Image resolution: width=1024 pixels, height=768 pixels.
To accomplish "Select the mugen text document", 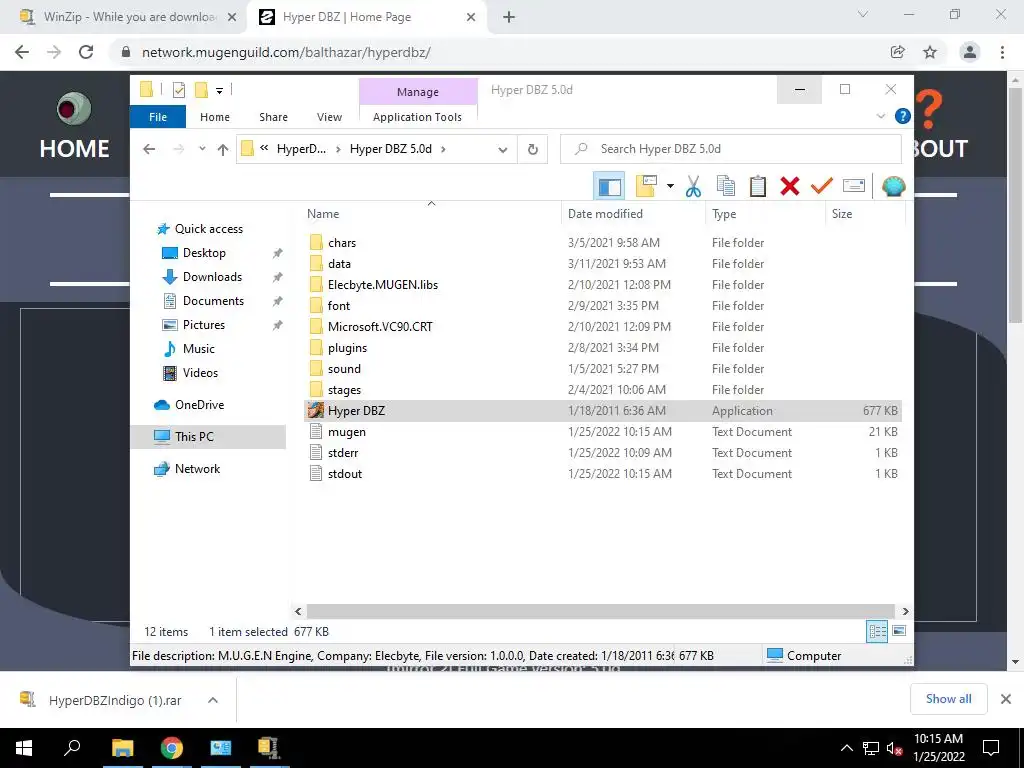I will 346,432.
